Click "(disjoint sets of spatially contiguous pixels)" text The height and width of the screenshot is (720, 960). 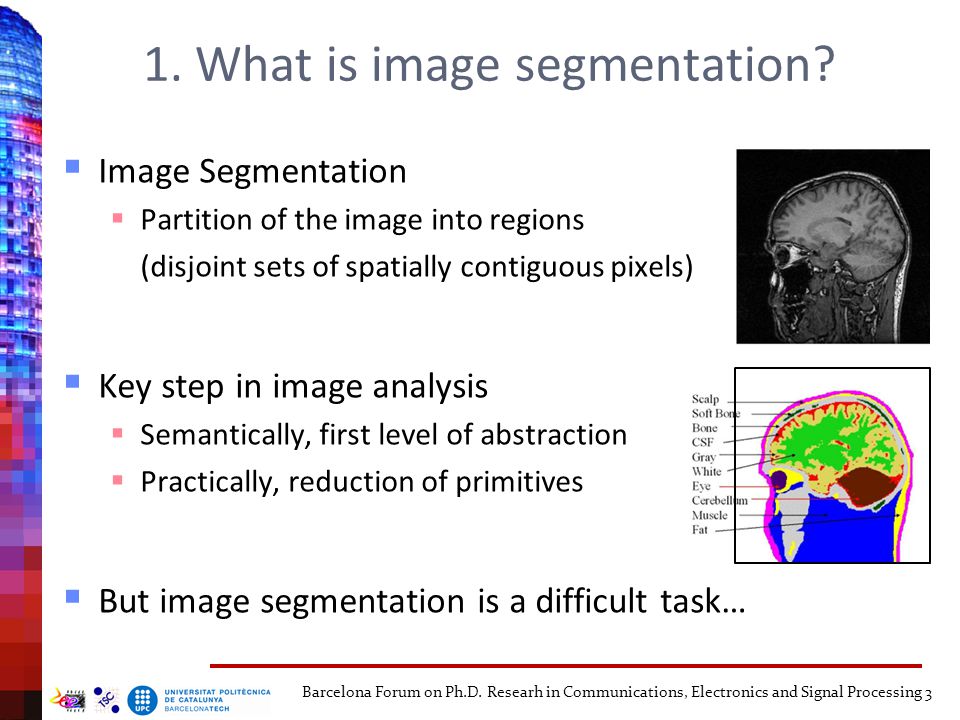coord(417,267)
